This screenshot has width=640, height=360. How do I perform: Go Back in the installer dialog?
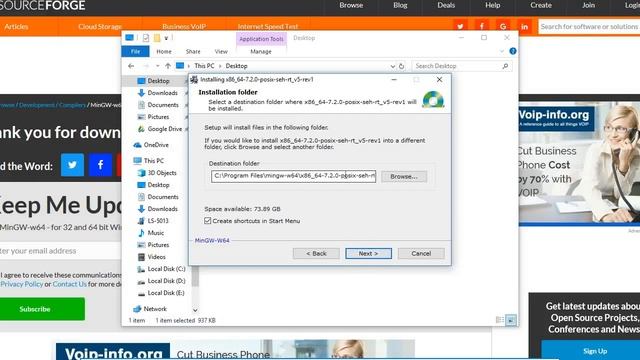point(316,253)
